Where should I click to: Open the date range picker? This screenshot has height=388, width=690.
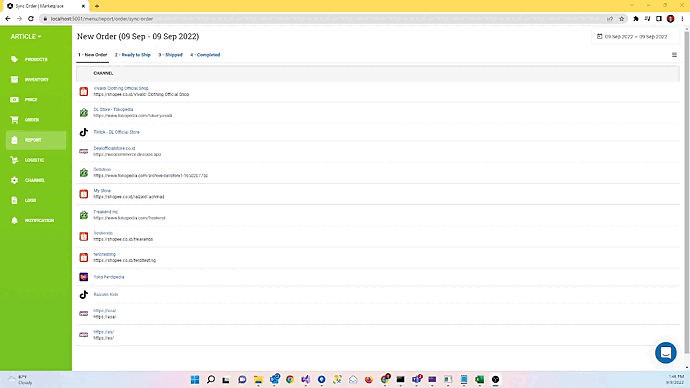pos(632,37)
